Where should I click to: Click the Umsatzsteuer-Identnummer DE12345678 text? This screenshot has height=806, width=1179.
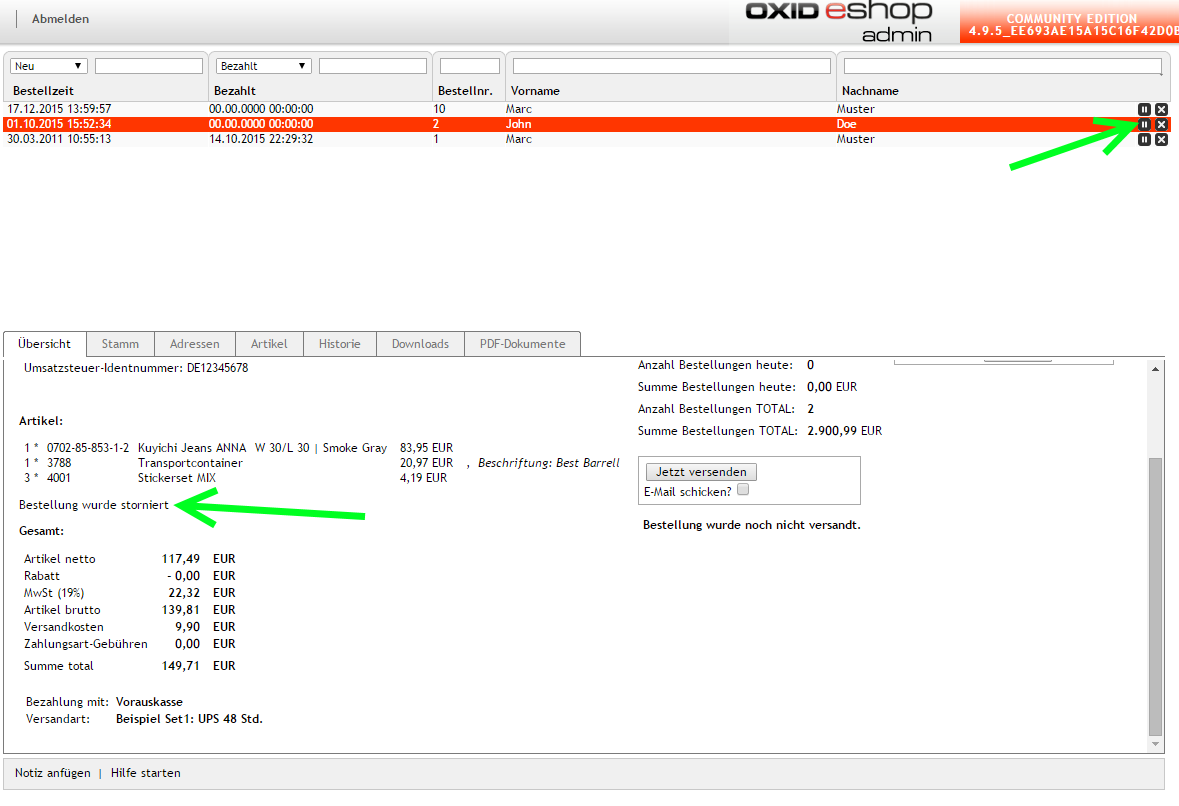(x=136, y=368)
